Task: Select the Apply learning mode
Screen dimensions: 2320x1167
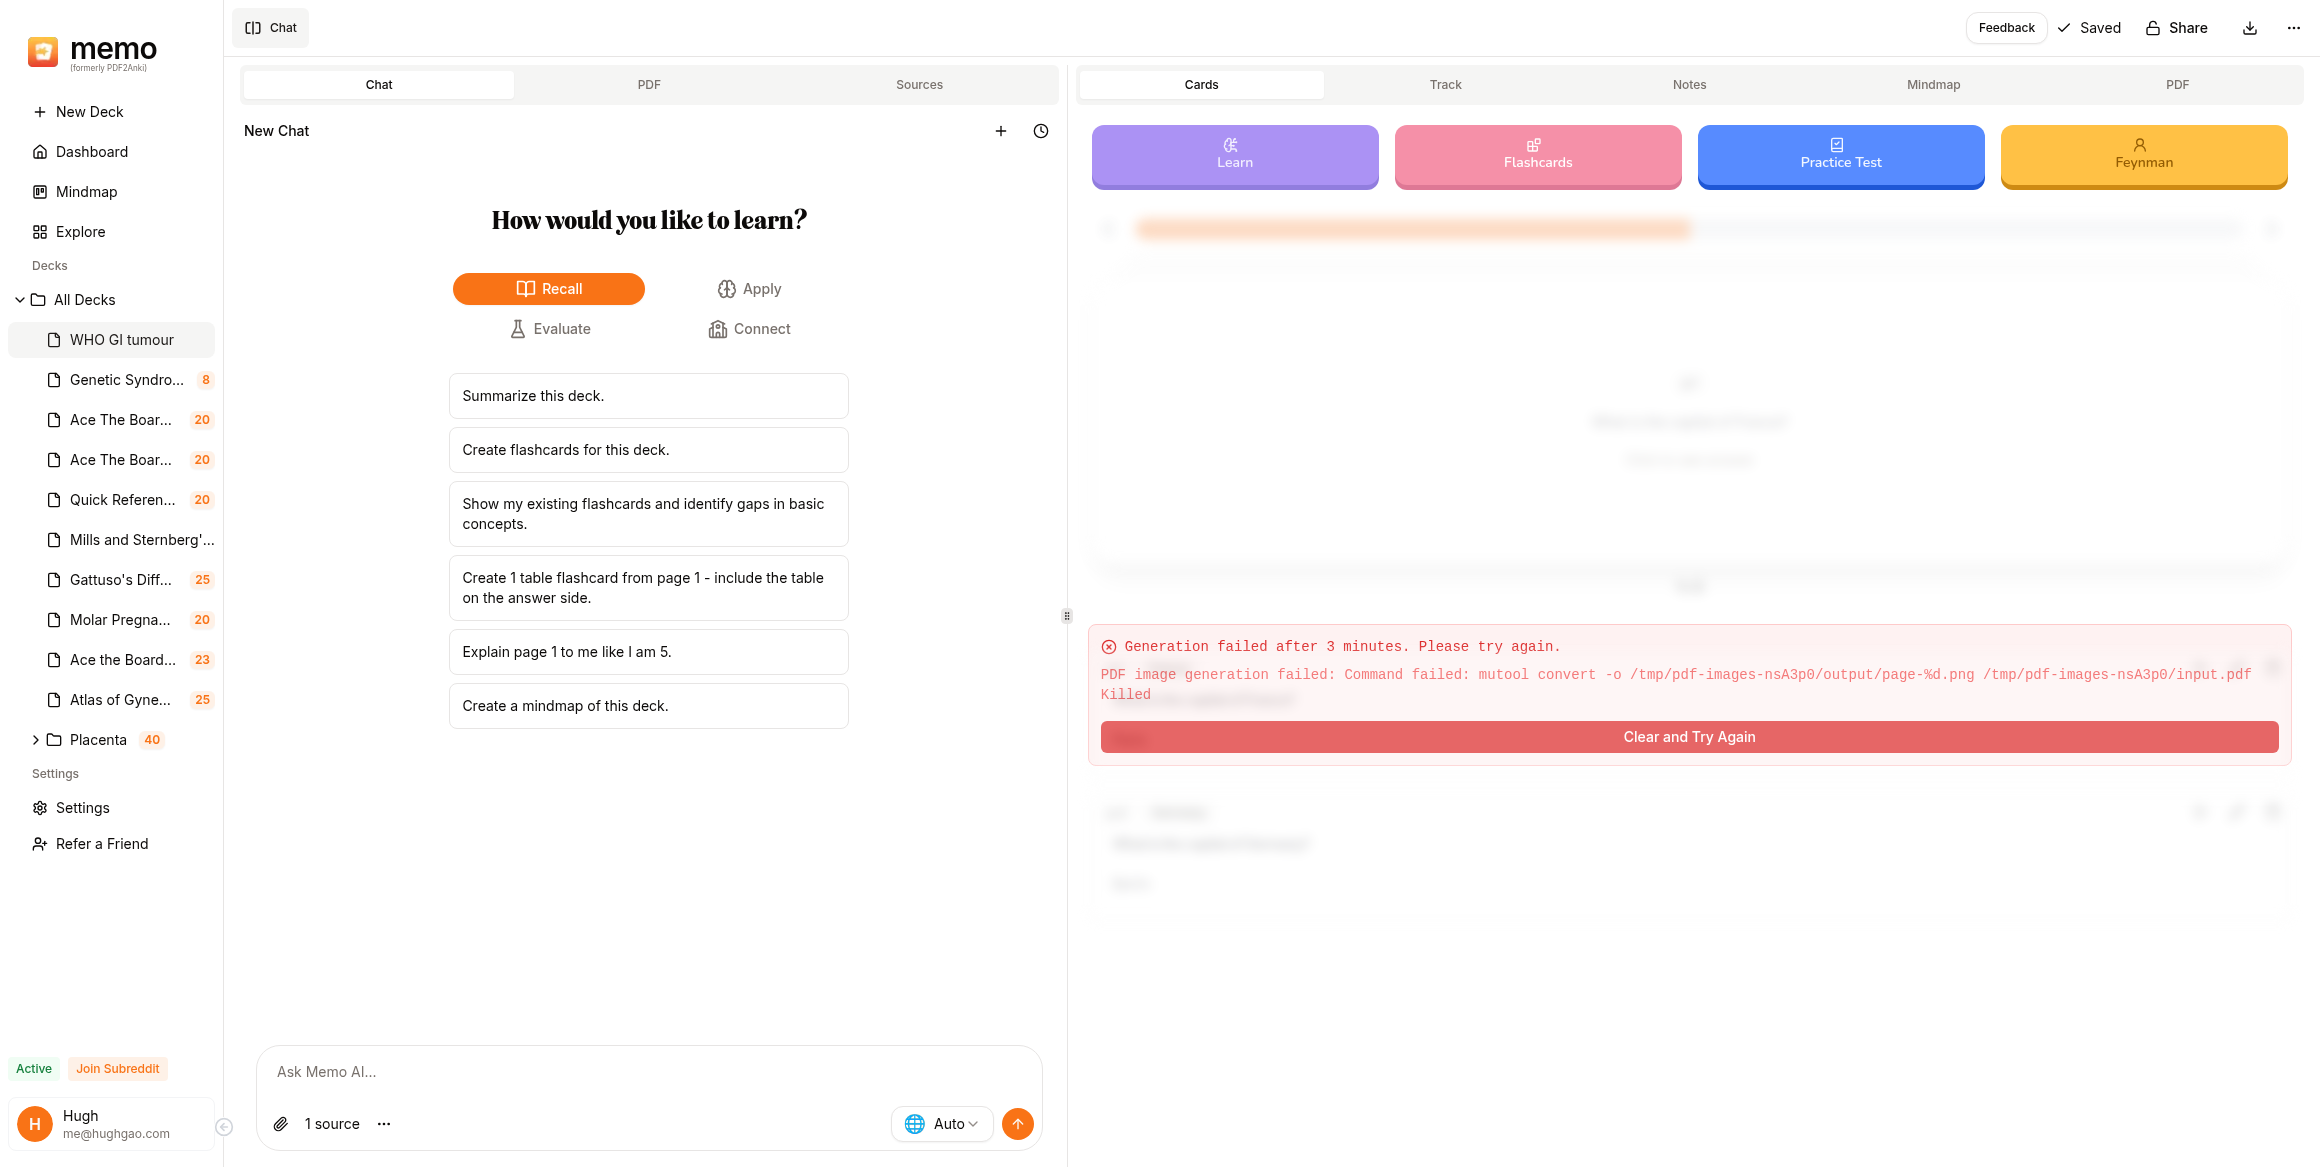Action: [x=749, y=289]
